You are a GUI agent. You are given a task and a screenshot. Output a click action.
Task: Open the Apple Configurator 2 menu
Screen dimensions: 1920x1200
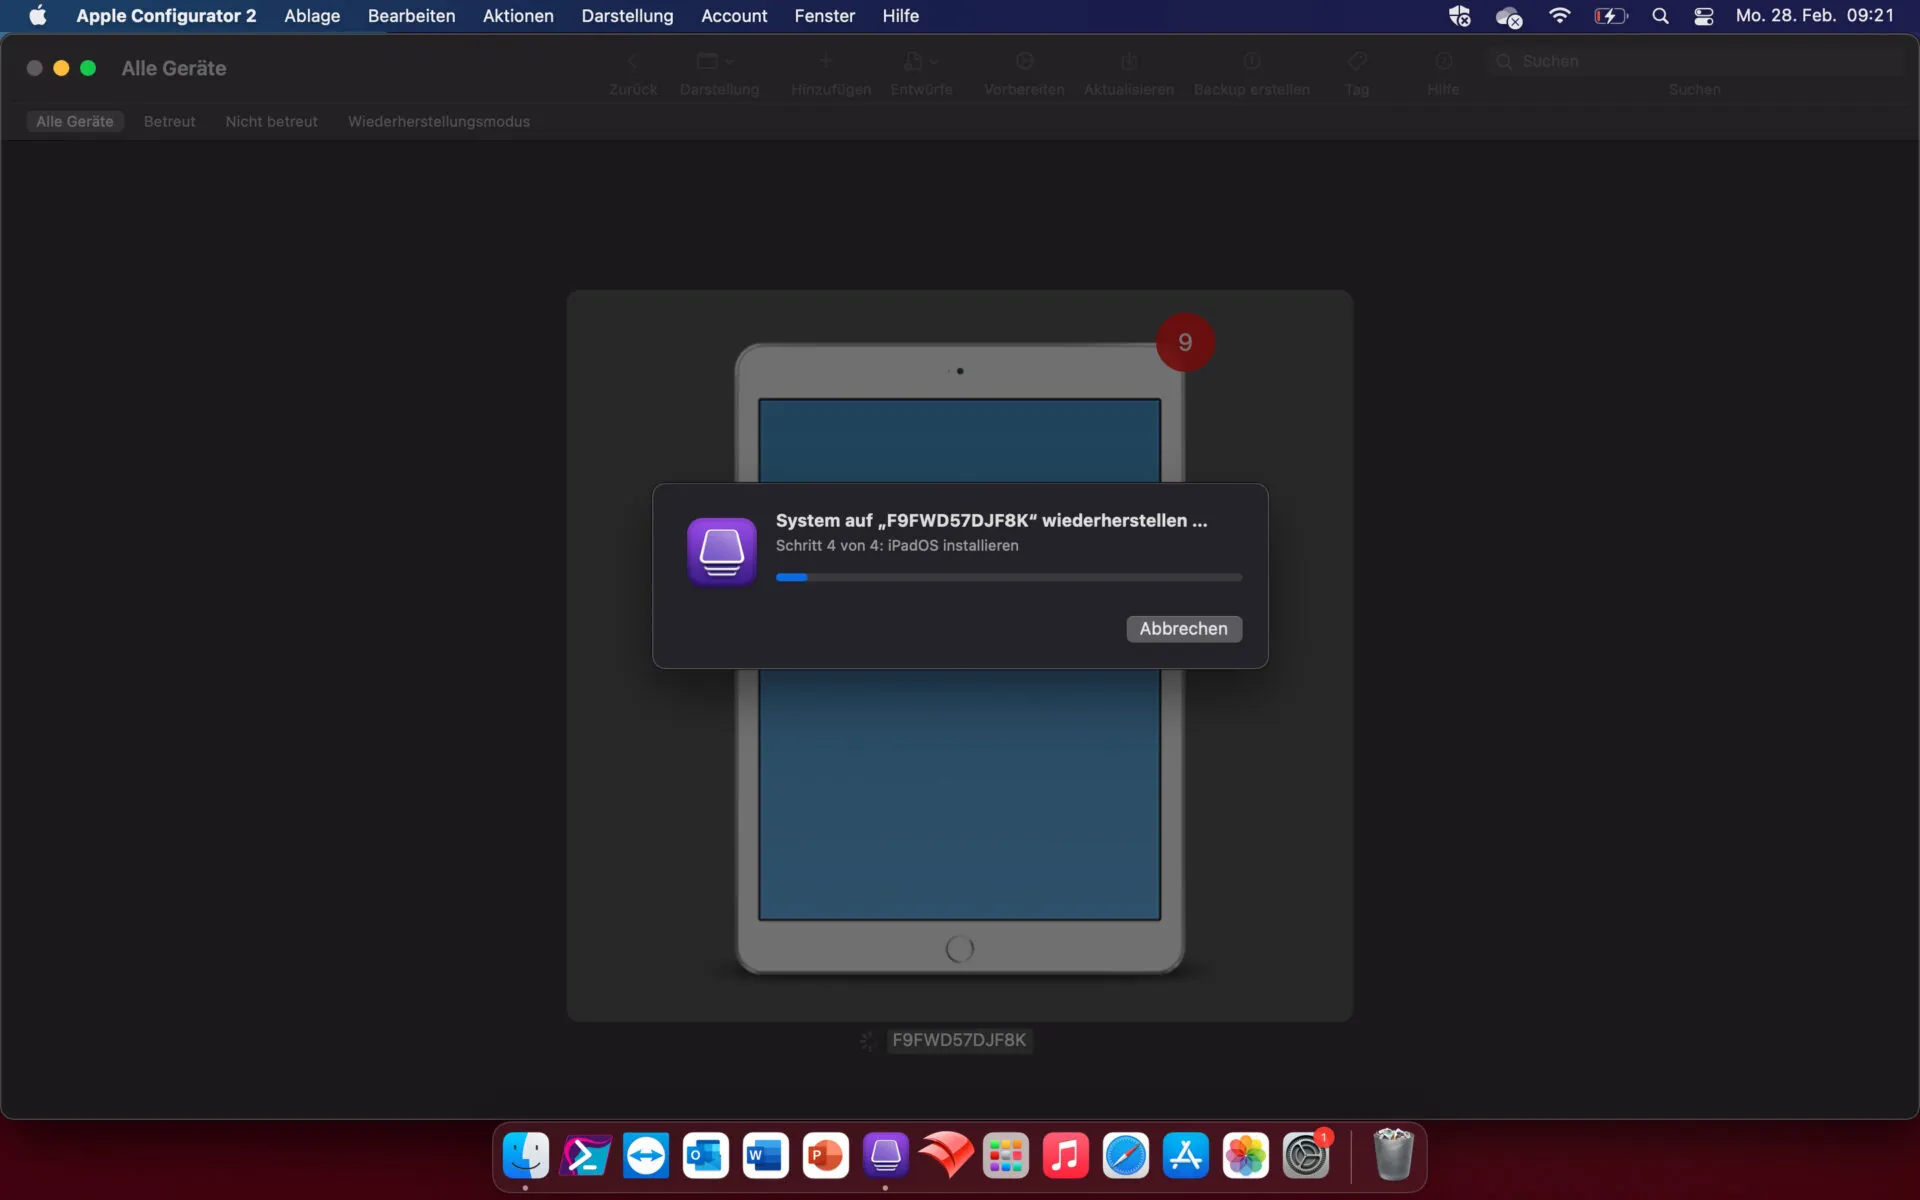166,16
